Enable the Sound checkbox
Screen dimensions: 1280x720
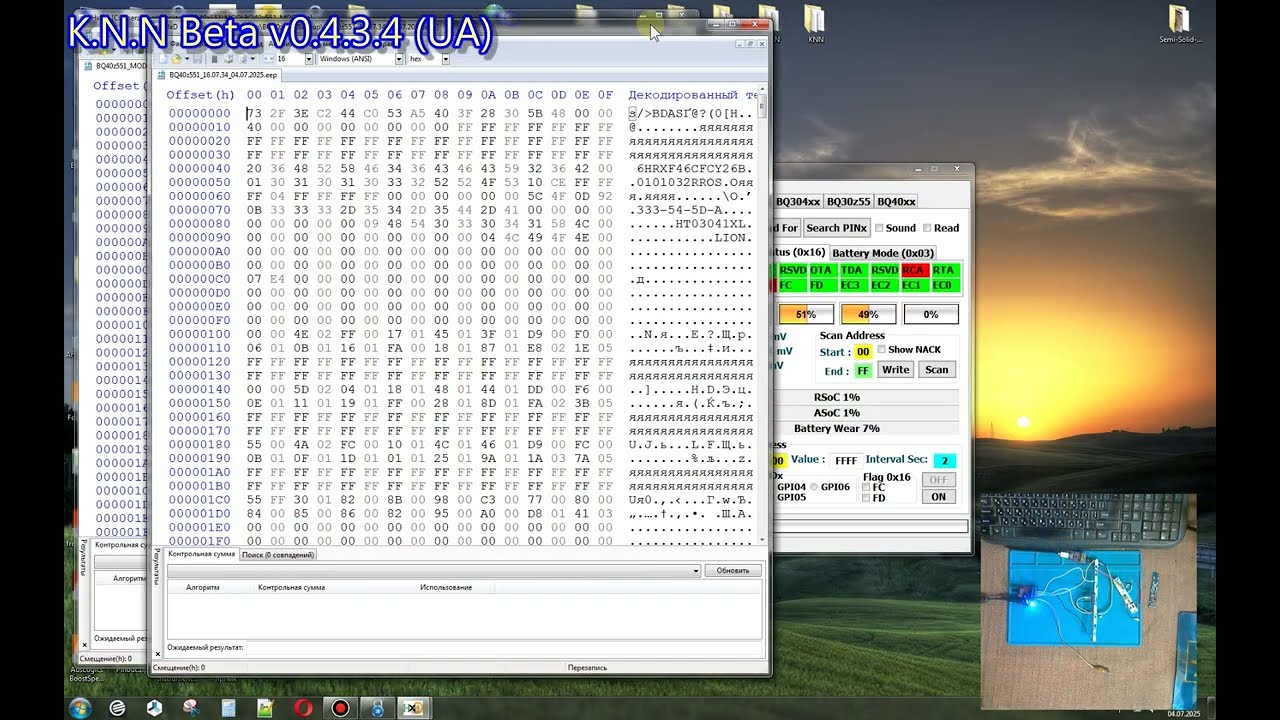879,228
